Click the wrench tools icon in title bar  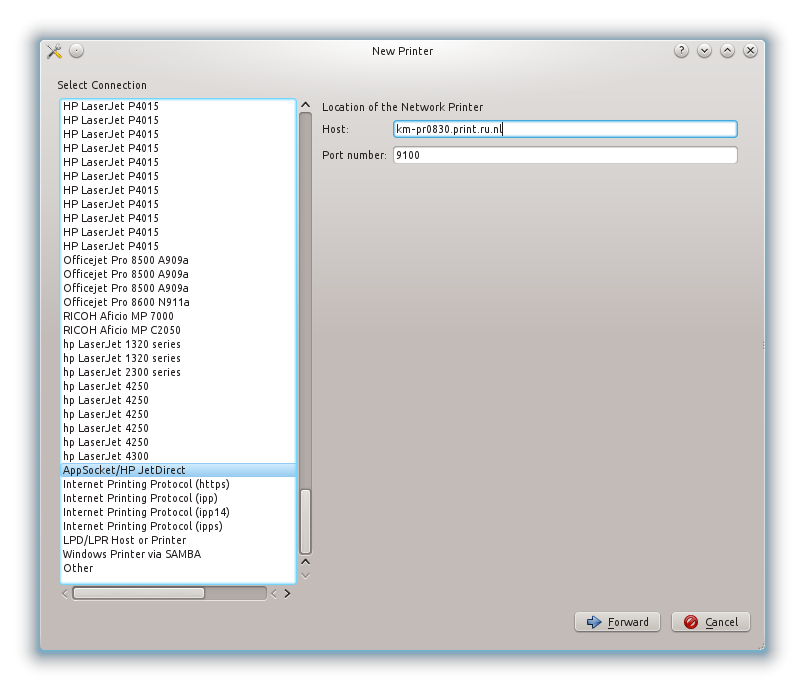[x=54, y=51]
